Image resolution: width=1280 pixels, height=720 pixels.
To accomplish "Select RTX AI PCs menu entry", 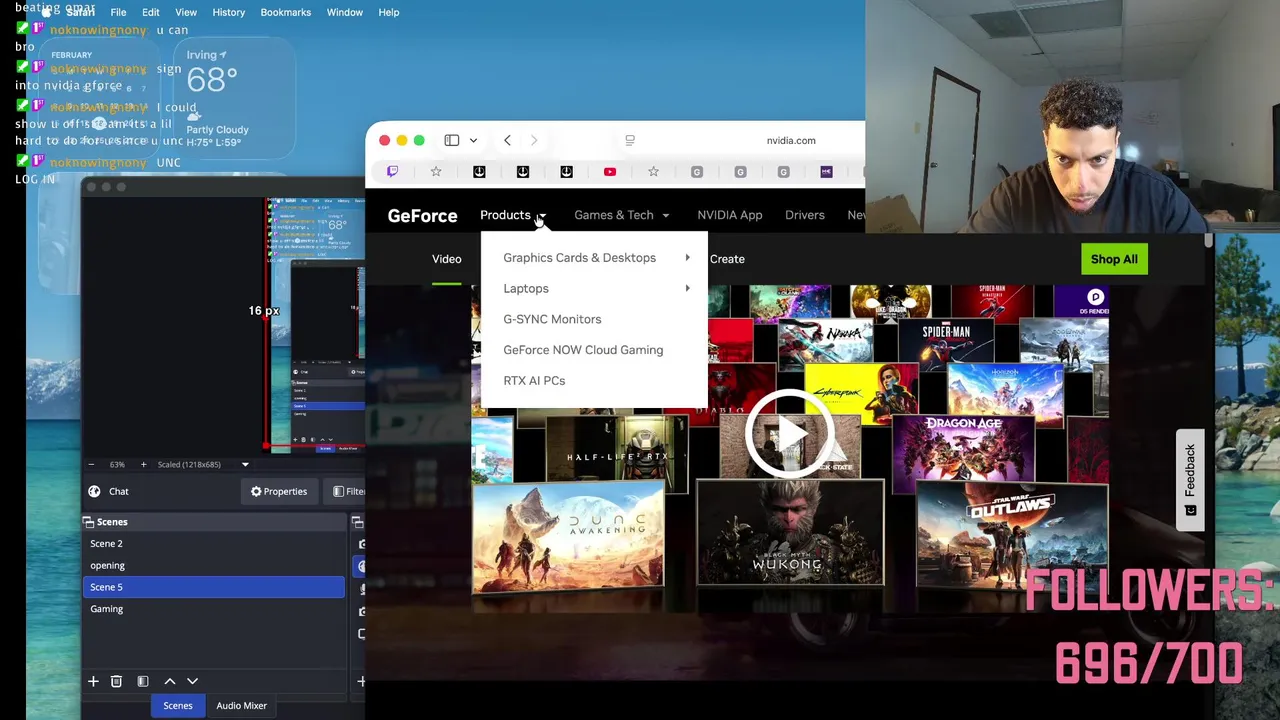I will [534, 381].
